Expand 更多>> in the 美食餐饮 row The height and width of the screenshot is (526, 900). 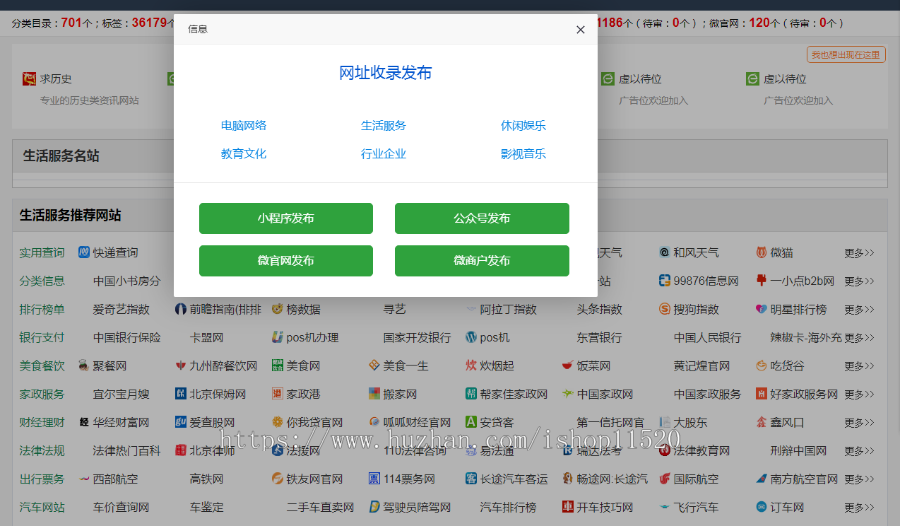(859, 366)
